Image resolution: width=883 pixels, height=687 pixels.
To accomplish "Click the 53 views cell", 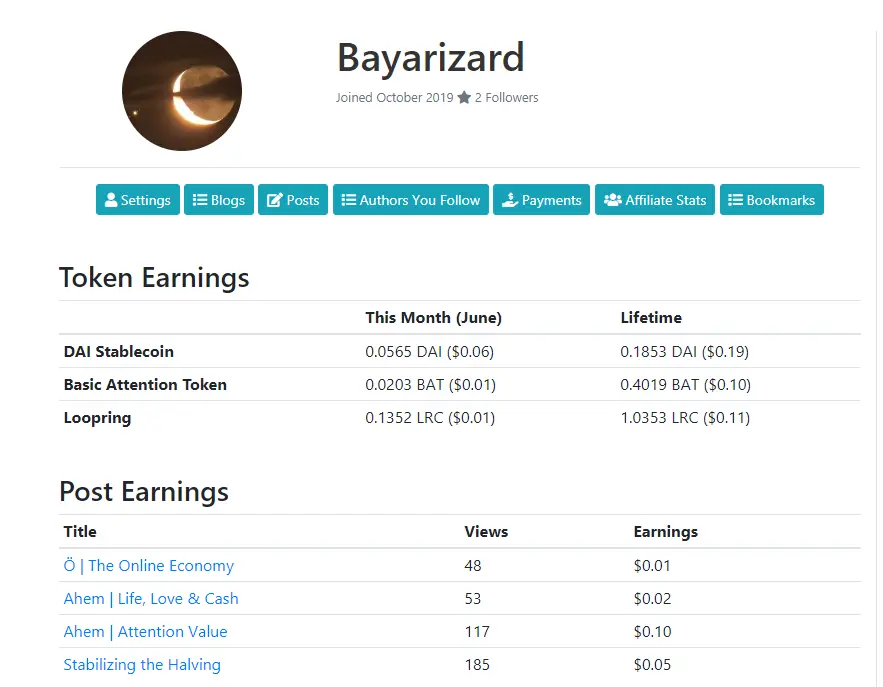I will pyautogui.click(x=473, y=599).
